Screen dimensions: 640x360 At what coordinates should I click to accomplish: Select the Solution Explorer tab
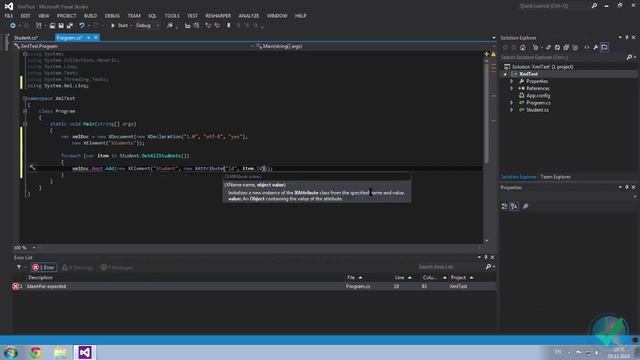pyautogui.click(x=518, y=177)
